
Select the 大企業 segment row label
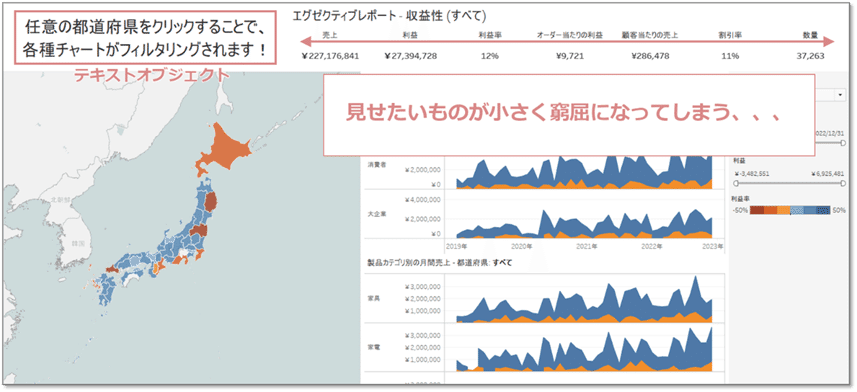[377, 214]
